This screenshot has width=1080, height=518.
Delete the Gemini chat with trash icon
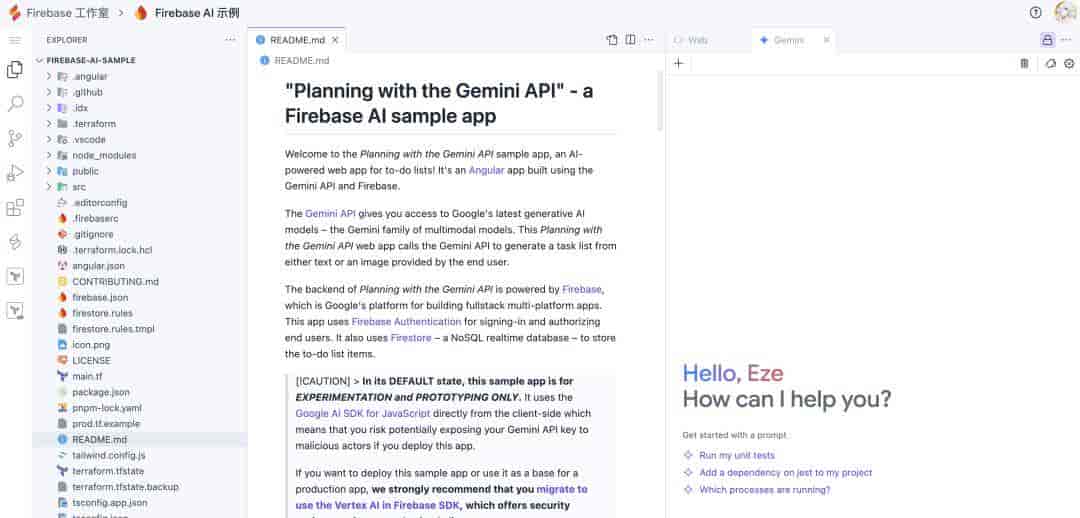point(1024,63)
